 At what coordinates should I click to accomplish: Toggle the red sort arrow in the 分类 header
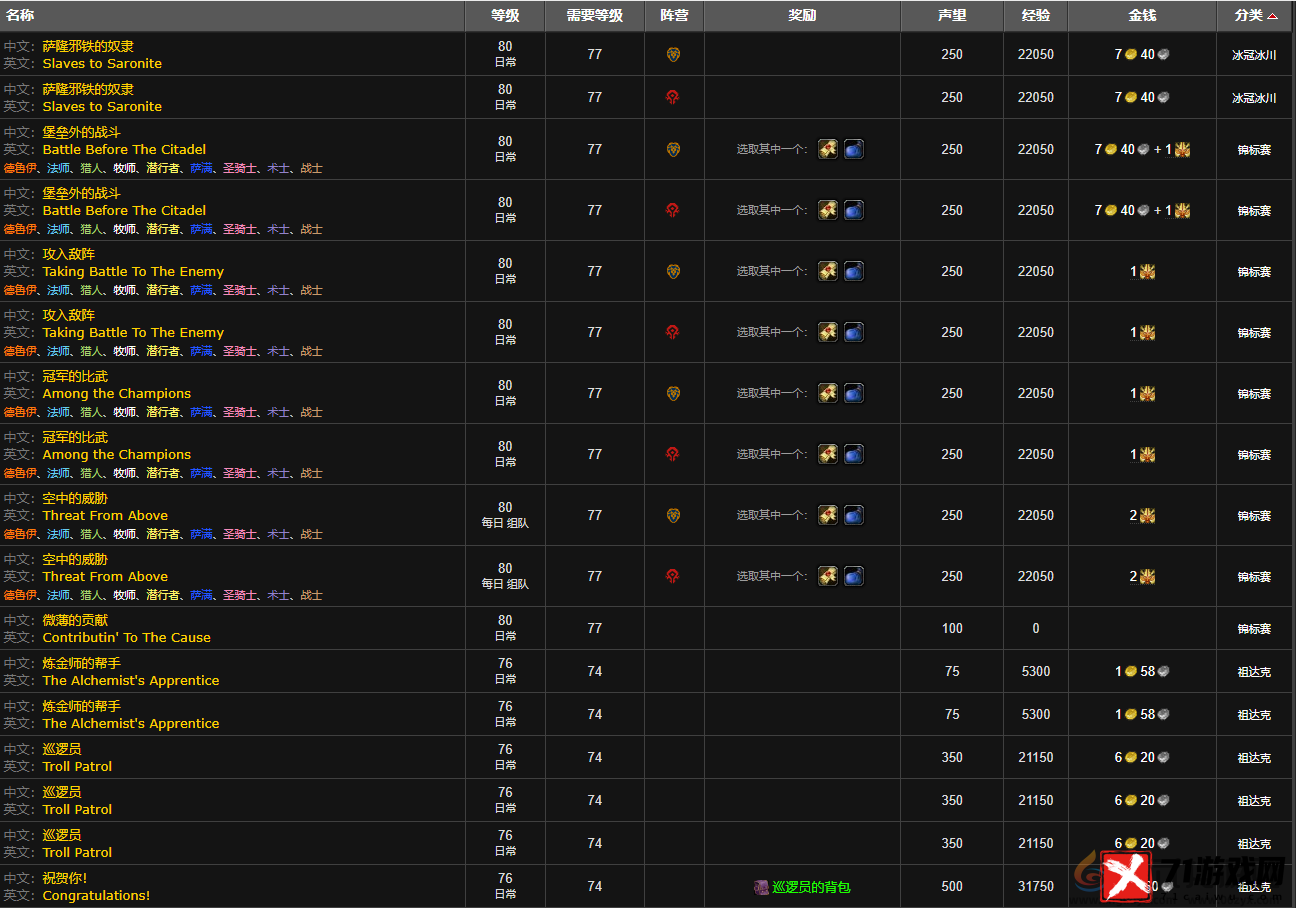[1272, 16]
